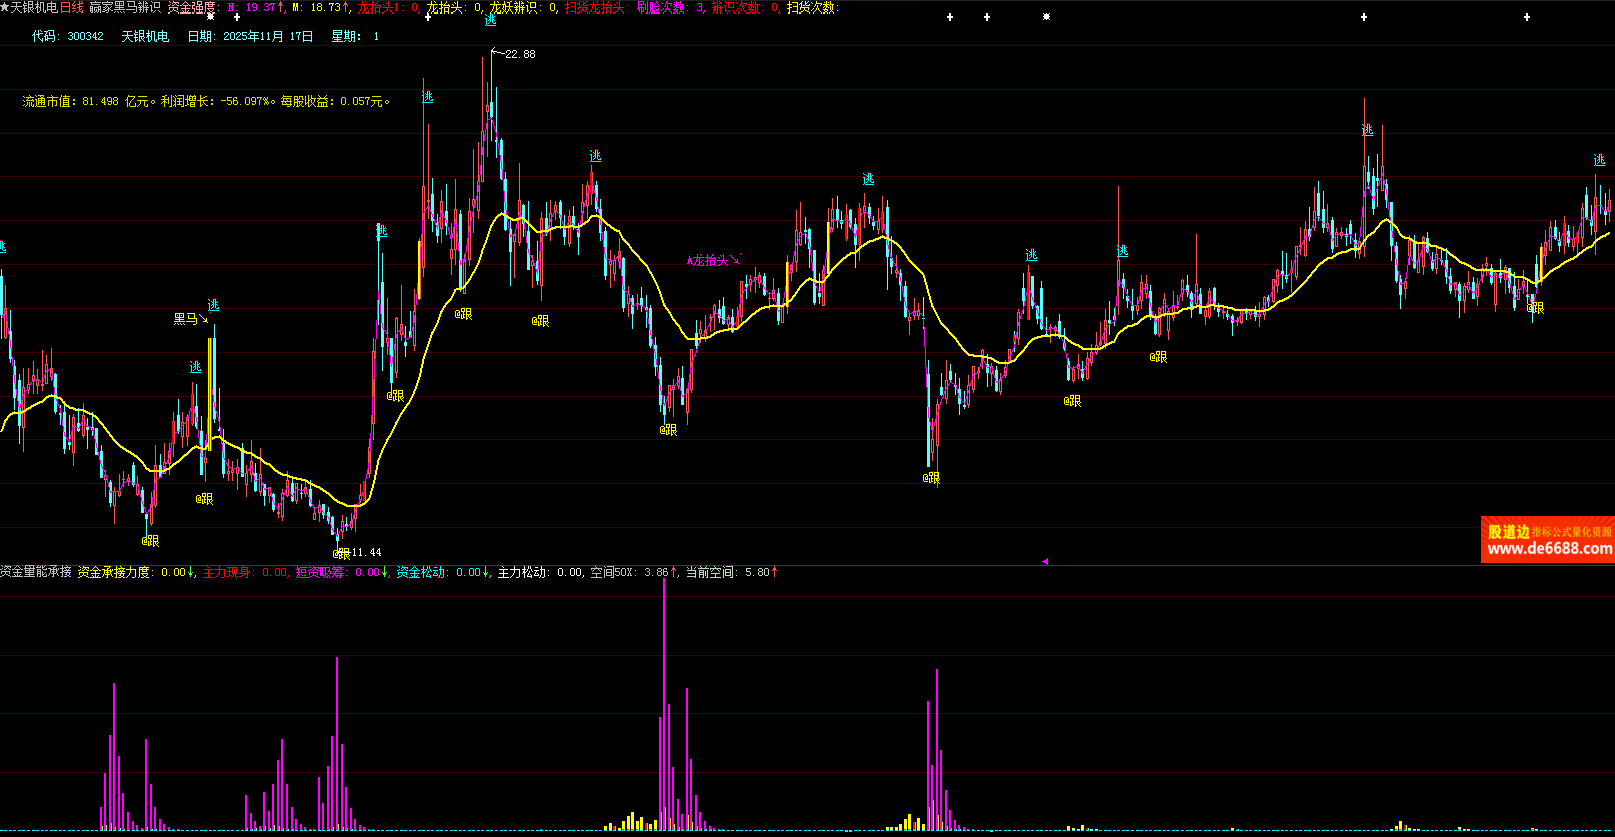The height and width of the screenshot is (837, 1615).
Task: Open the www.de6688.com website link
Action: [1548, 549]
